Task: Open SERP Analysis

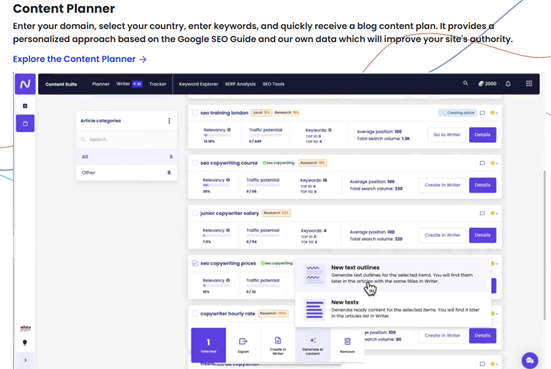Action: click(240, 84)
